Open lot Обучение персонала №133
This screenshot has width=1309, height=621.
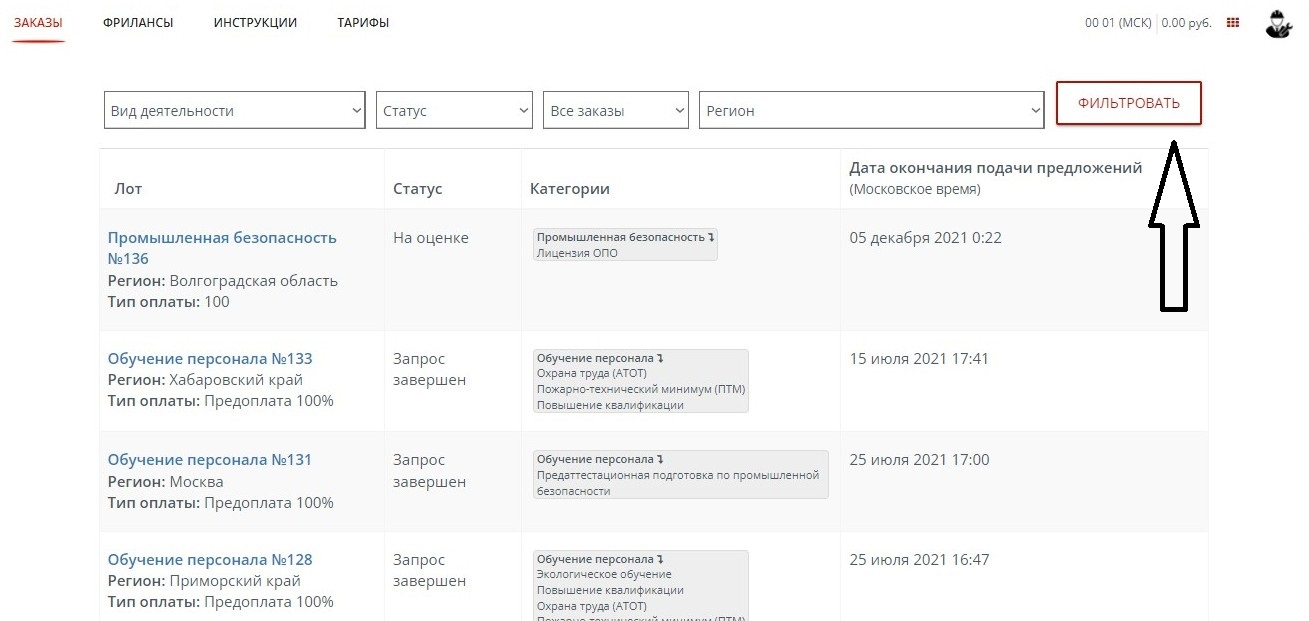coord(210,359)
